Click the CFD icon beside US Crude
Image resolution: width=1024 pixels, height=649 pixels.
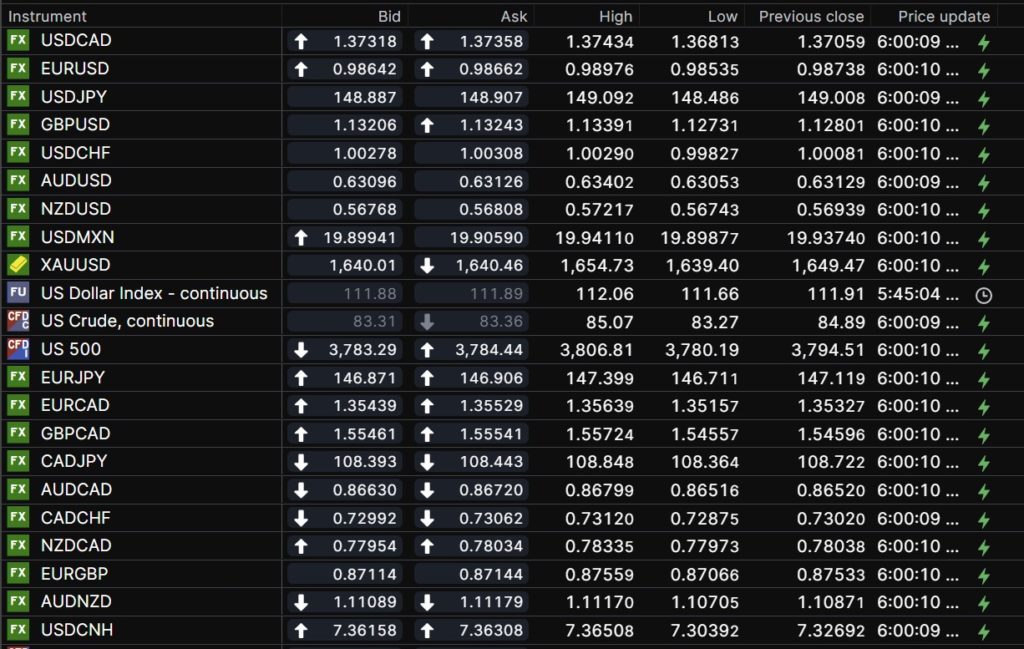[18, 321]
